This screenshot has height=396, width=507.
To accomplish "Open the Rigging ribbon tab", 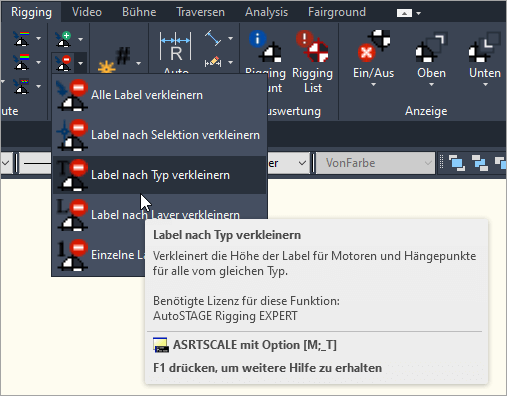I will tap(31, 12).
